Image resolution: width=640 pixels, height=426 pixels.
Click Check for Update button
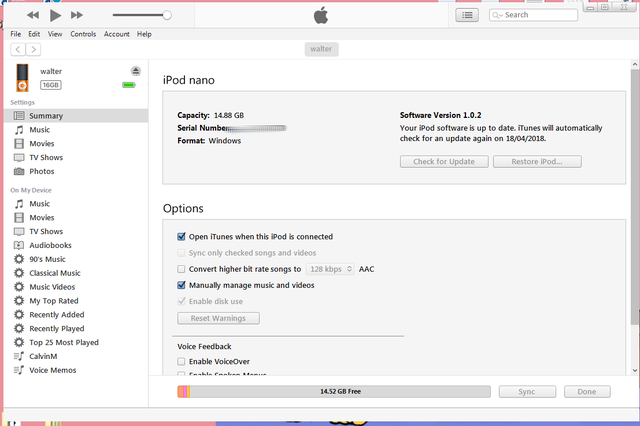444,162
